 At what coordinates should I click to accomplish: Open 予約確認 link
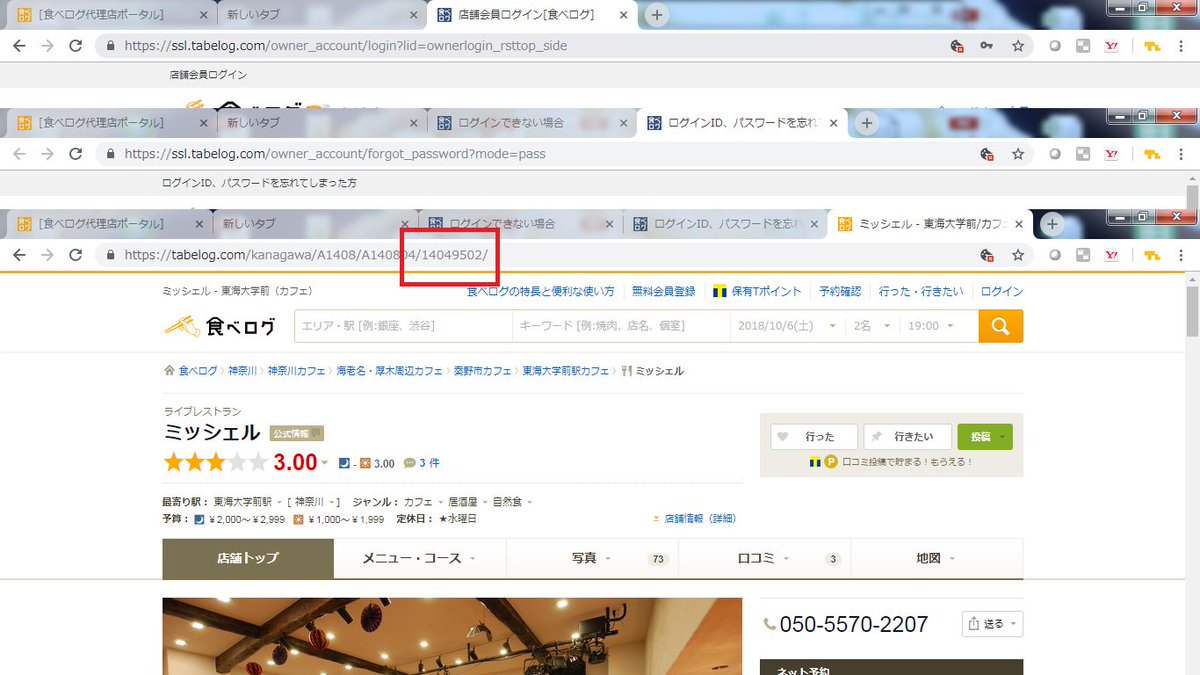tap(839, 291)
